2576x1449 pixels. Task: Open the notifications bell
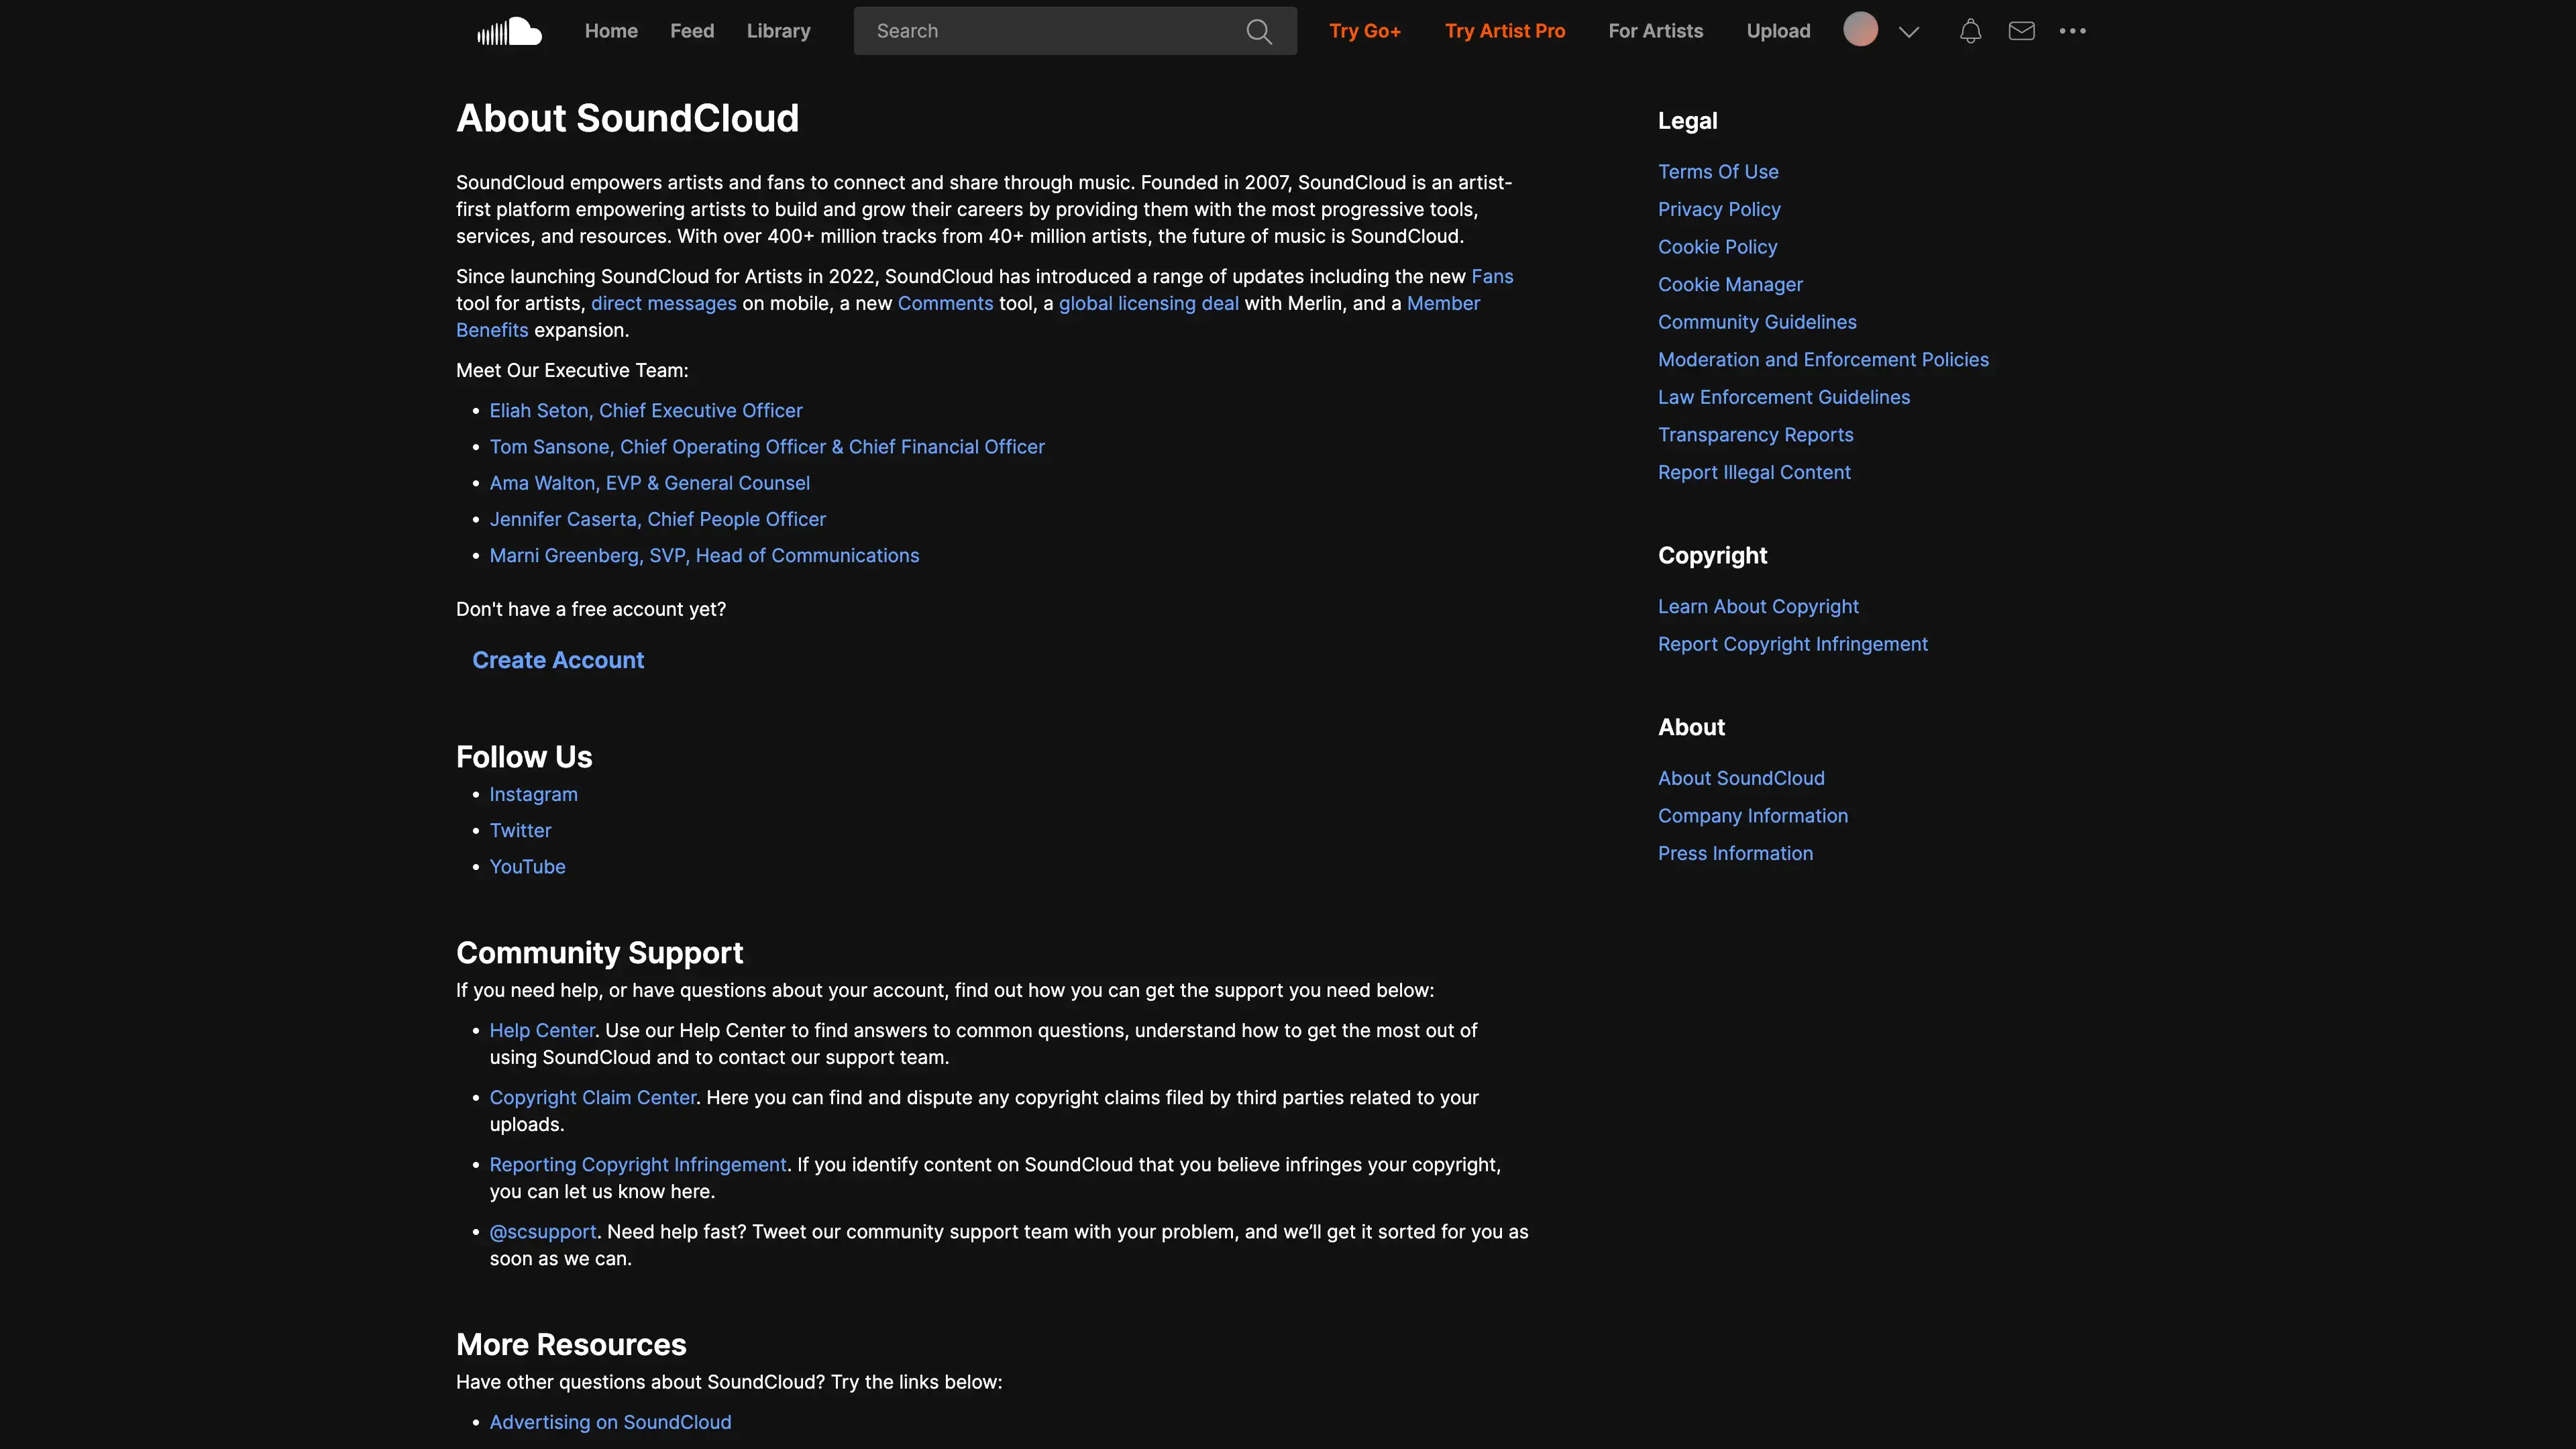1970,31
